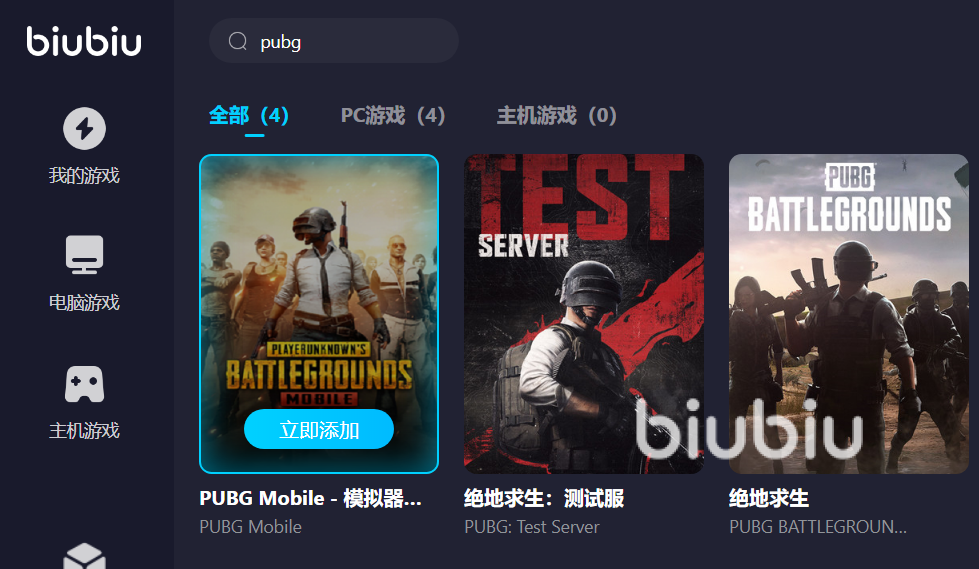979x569 pixels.
Task: Click the 绝地求生 game title
Action: [x=769, y=498]
